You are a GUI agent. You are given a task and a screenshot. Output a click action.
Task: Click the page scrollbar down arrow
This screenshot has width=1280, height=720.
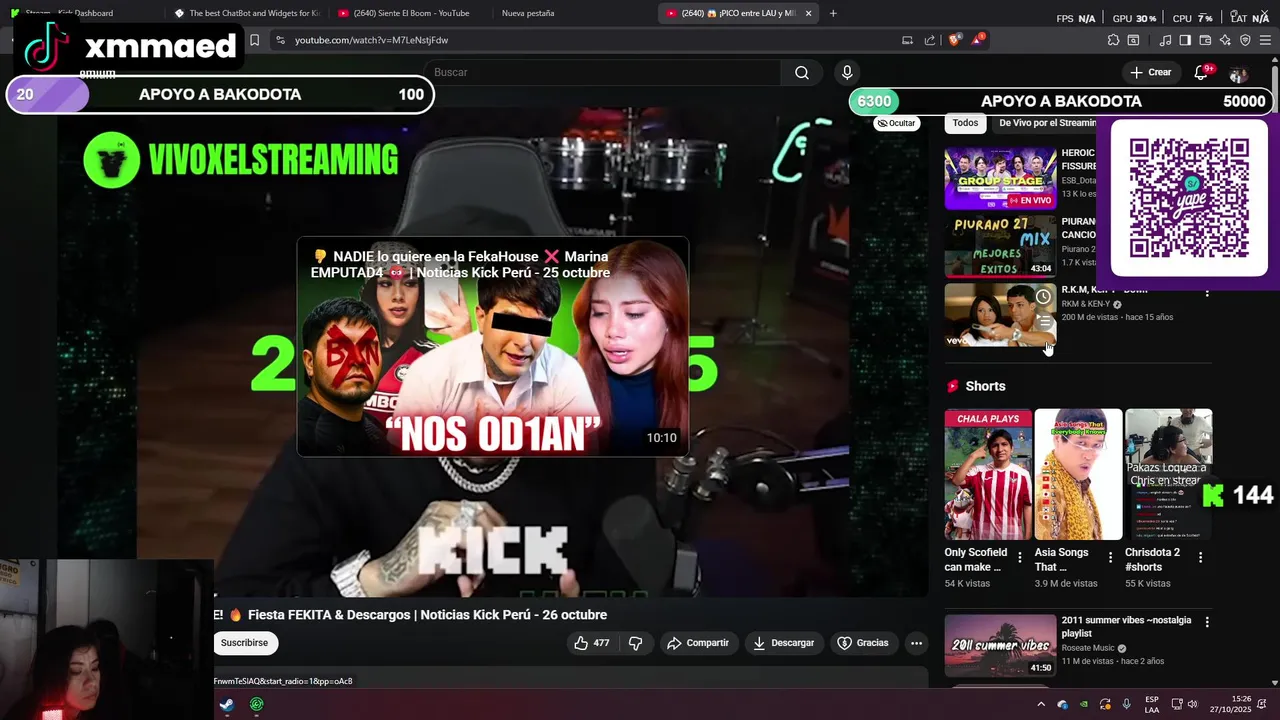click(x=1275, y=682)
